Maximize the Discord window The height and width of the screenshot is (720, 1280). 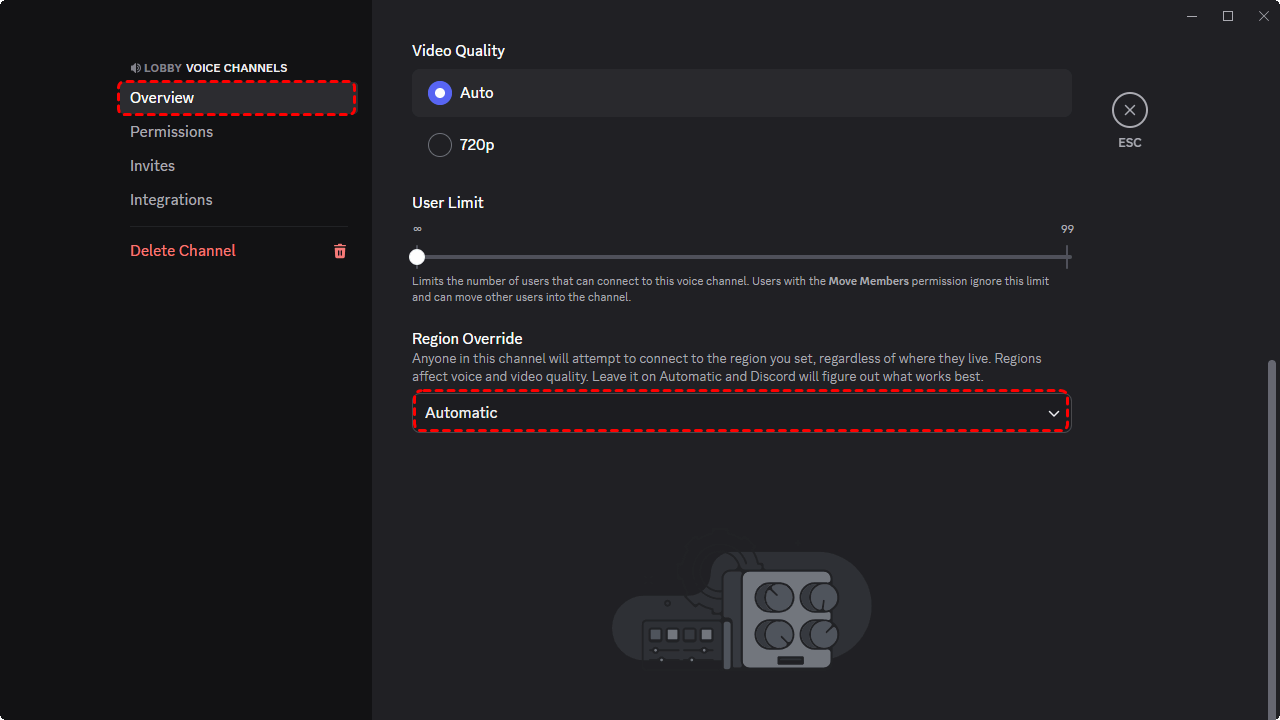[x=1228, y=16]
